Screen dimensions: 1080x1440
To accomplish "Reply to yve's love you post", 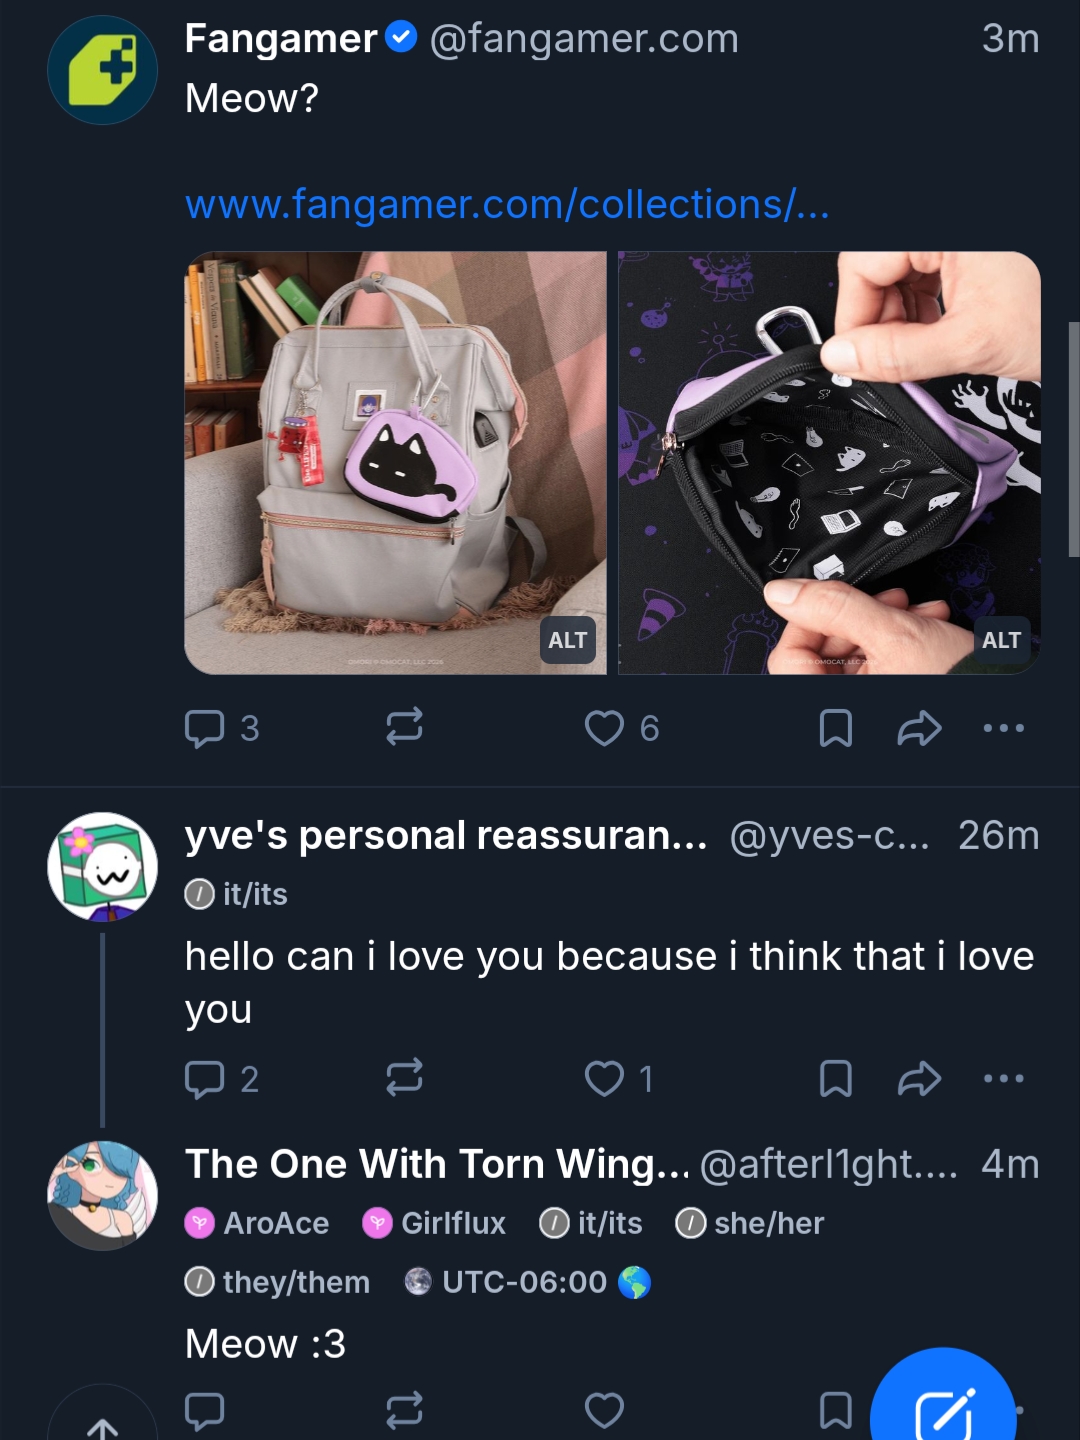I will pyautogui.click(x=205, y=1079).
